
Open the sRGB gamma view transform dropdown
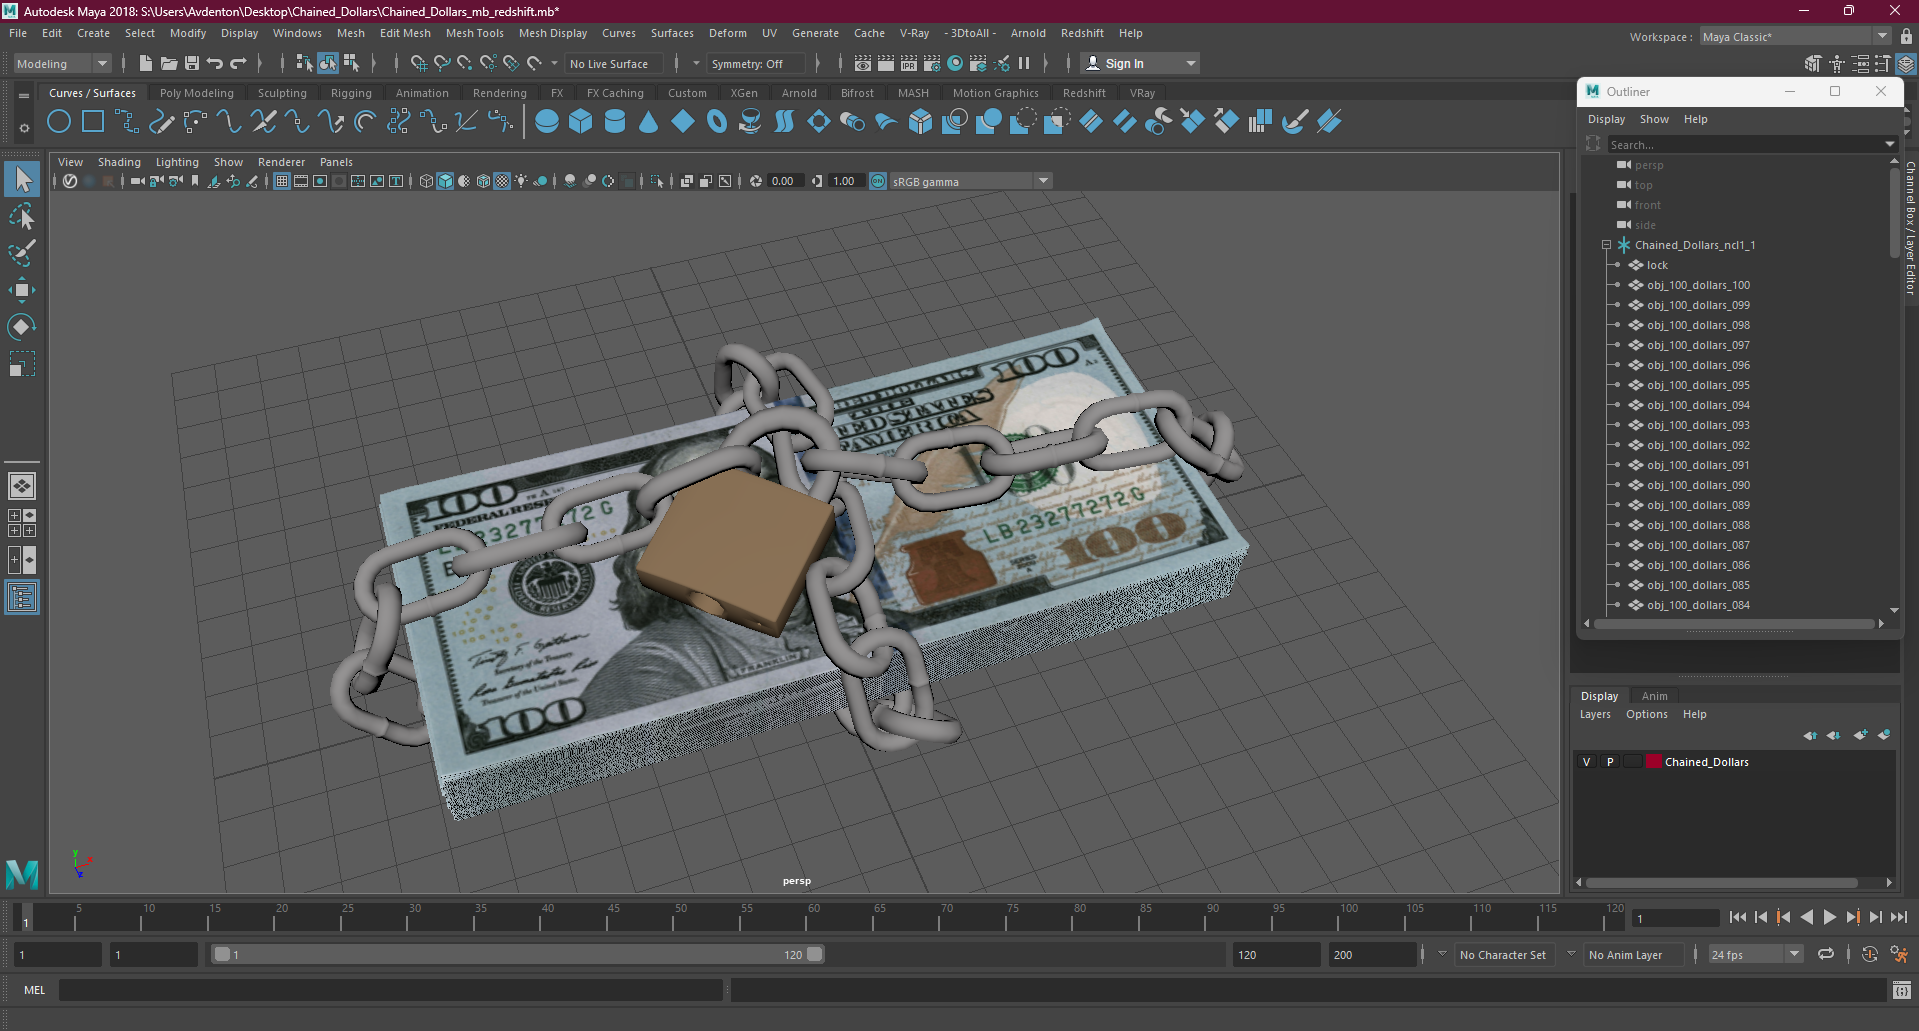coord(970,181)
